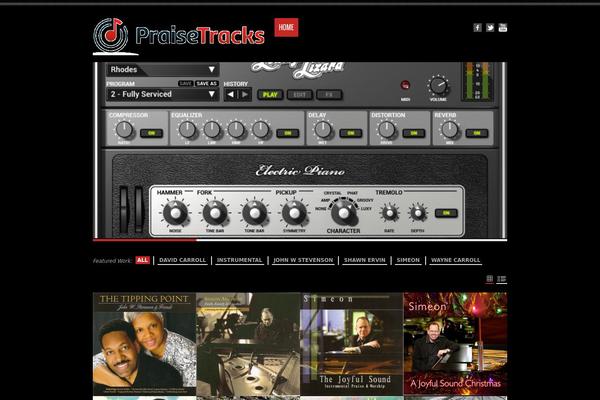Toggle the Reverb ON switch
Screen dimensions: 600x400
[477, 133]
